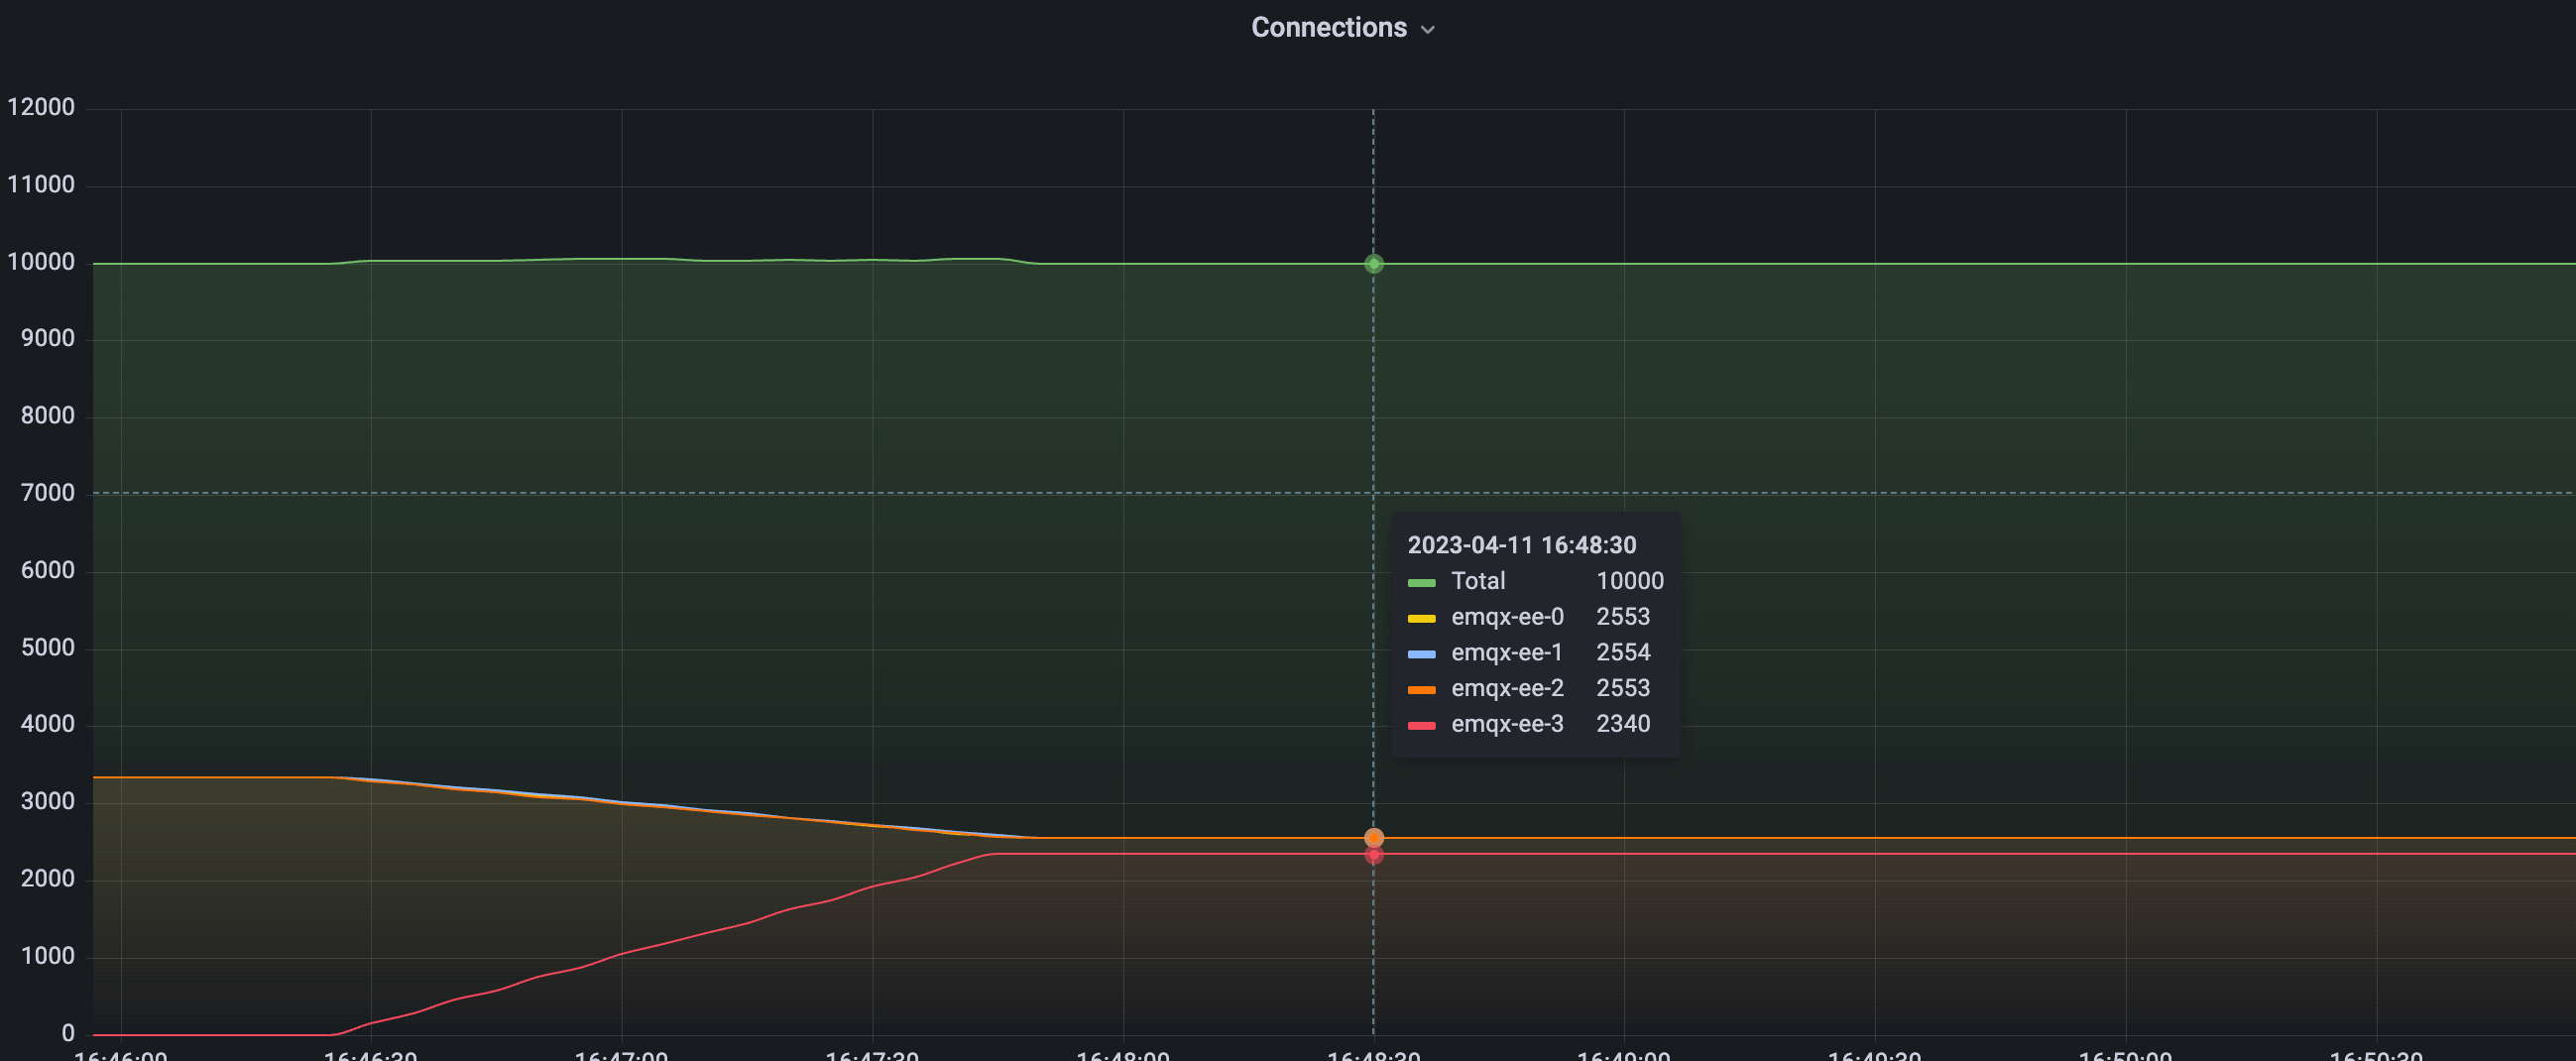
Task: Click the orange emqx-ee-2 color swatch
Action: (x=1421, y=689)
